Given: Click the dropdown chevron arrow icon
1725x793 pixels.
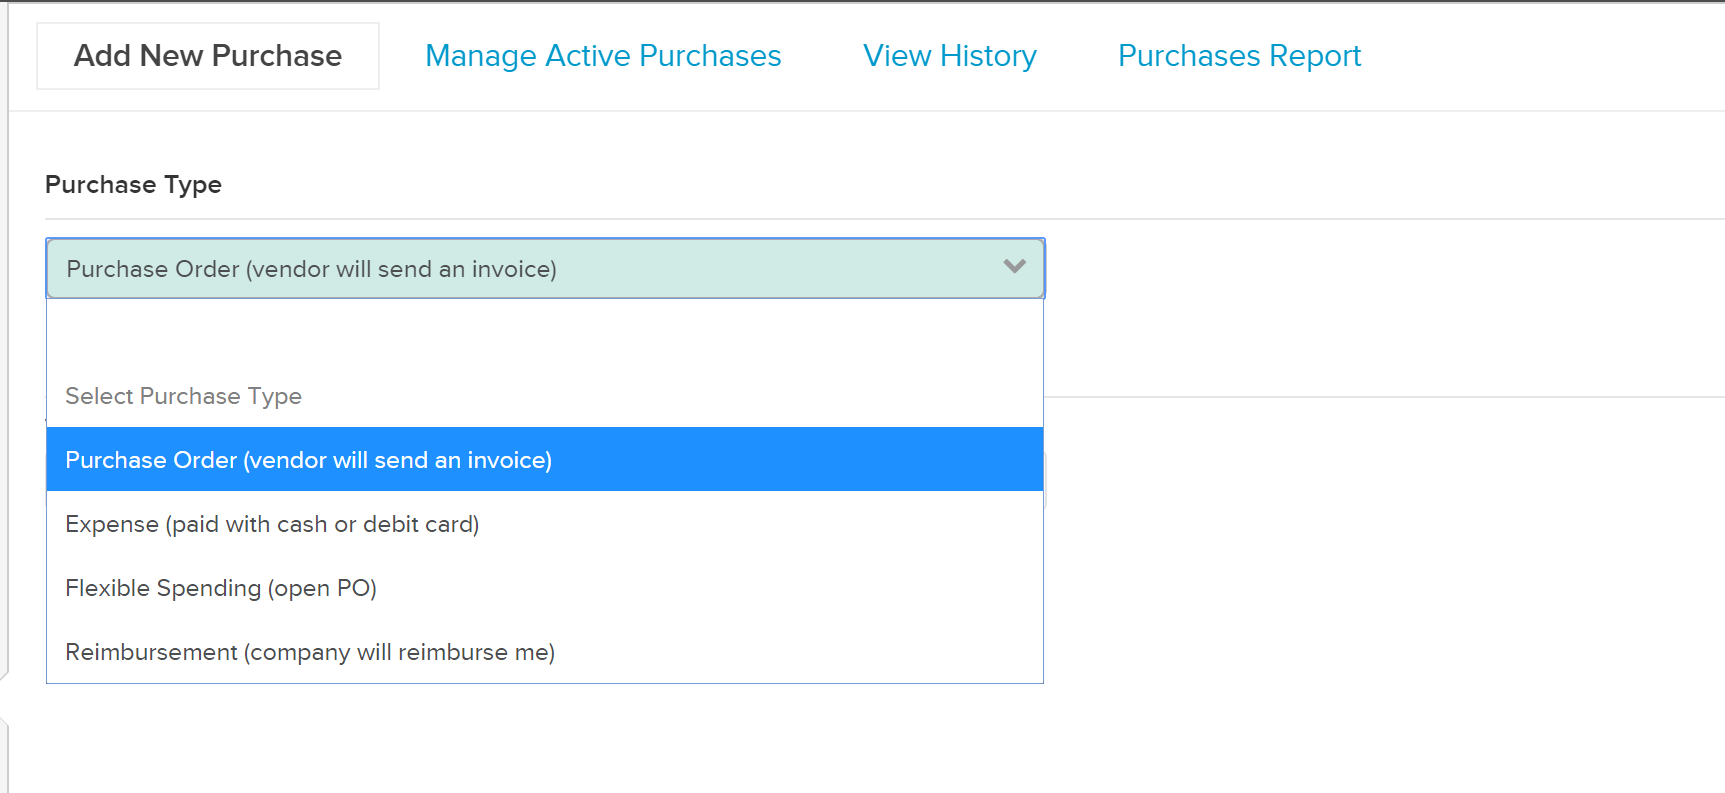Looking at the screenshot, I should 1015,266.
